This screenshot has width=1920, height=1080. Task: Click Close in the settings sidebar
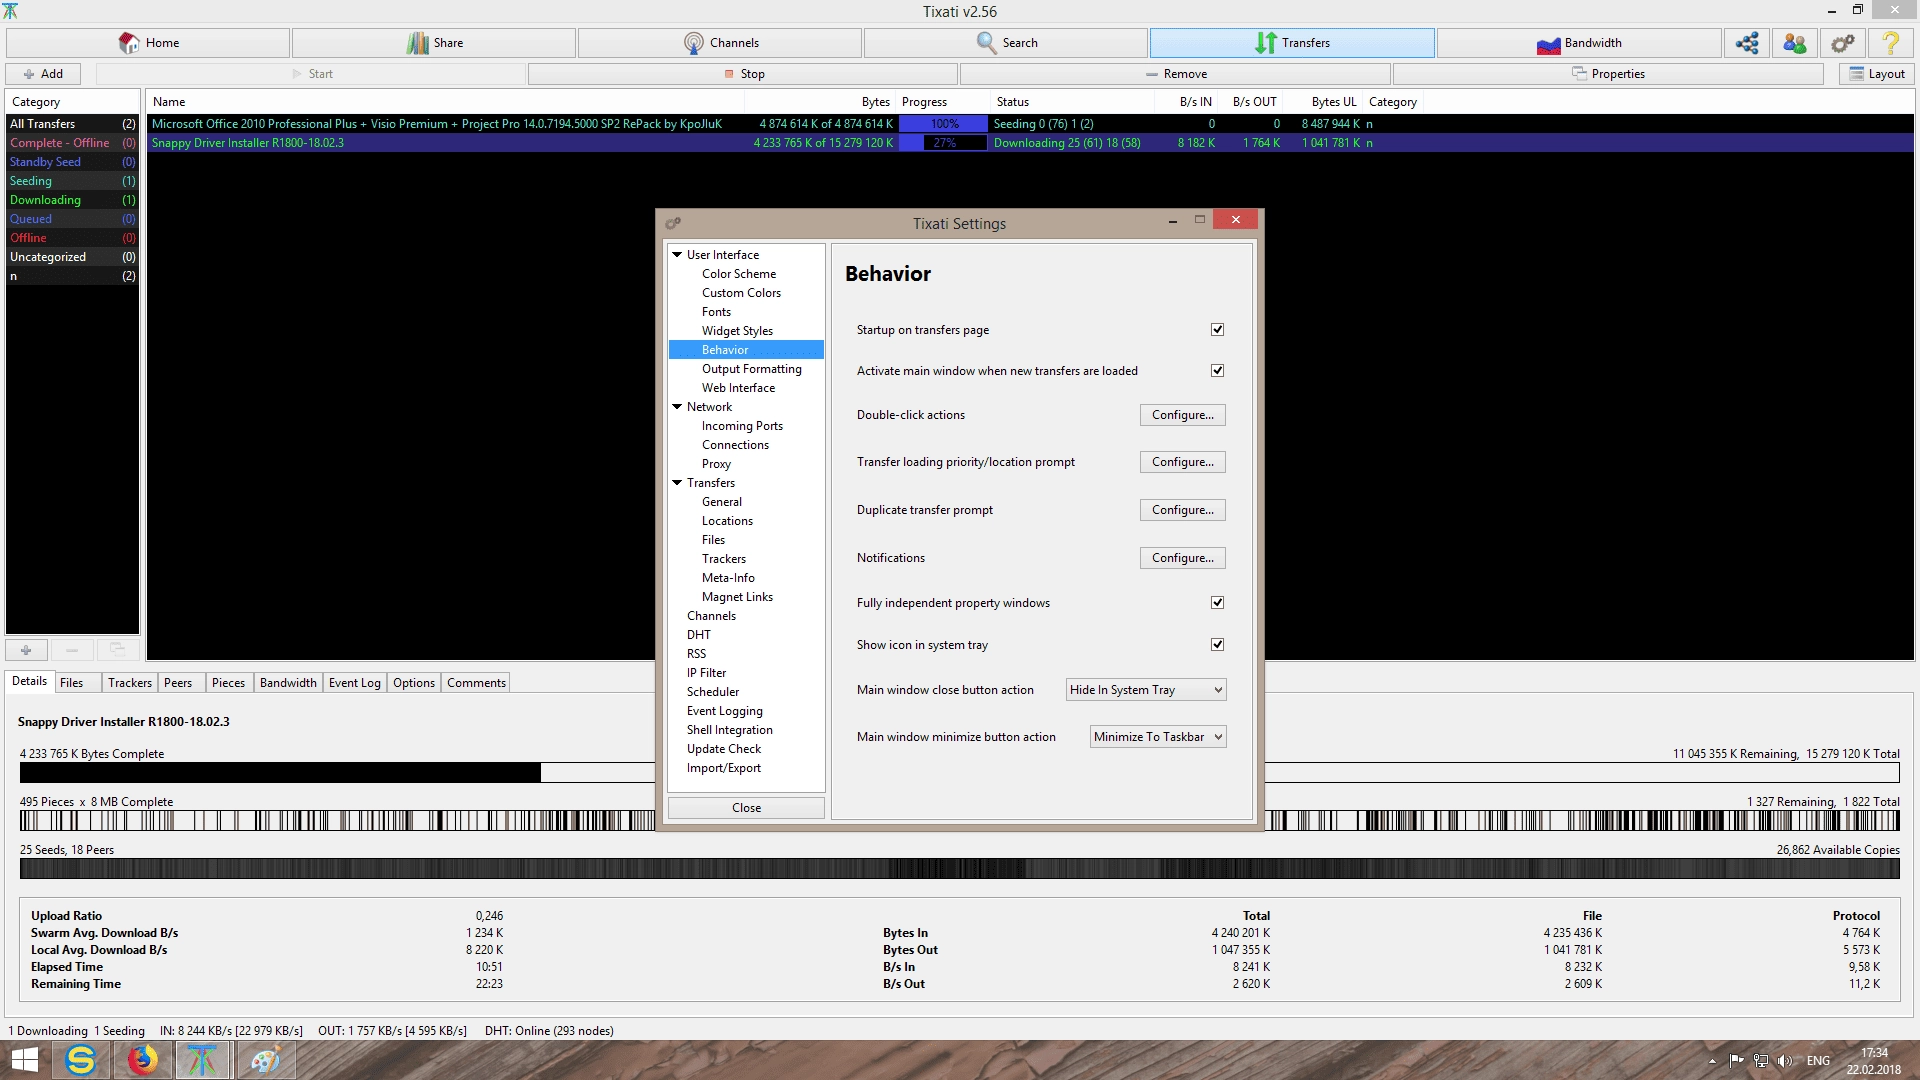(746, 807)
